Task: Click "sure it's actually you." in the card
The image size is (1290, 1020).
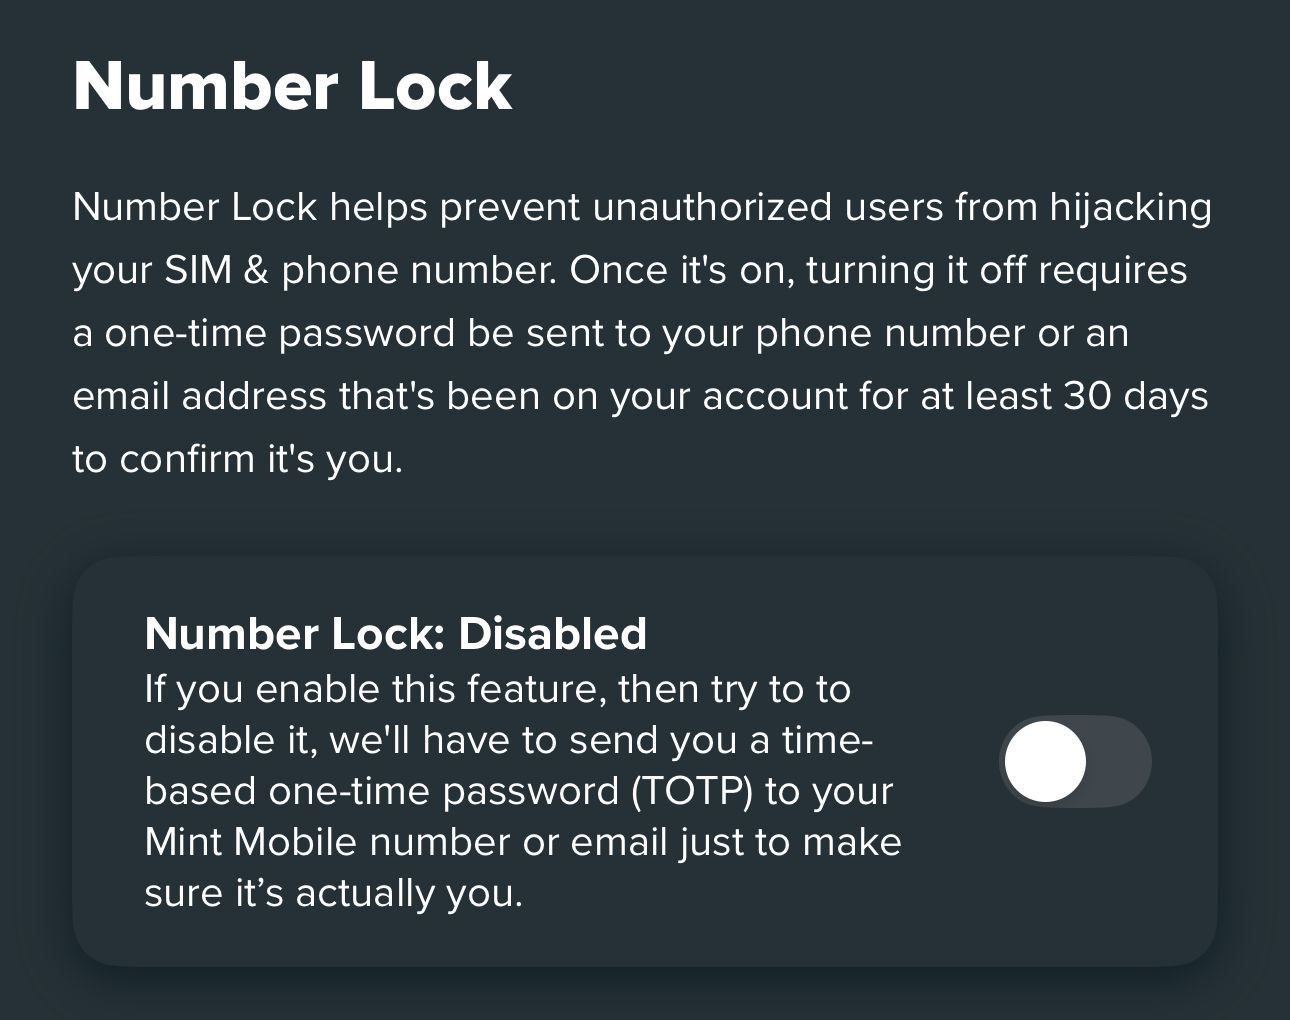Action: pyautogui.click(x=334, y=892)
